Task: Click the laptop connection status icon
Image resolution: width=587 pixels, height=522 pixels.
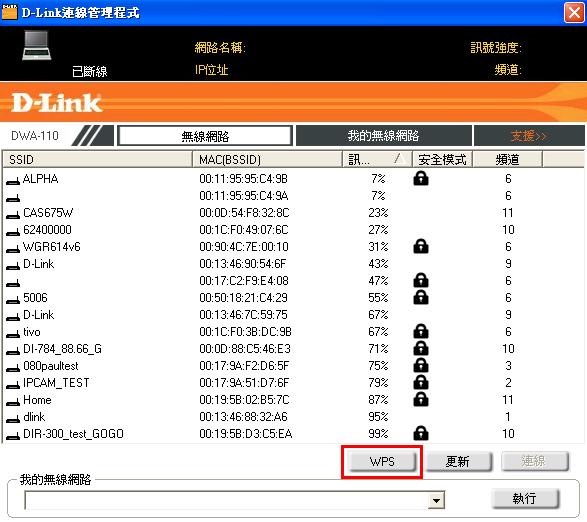Action: click(x=36, y=46)
